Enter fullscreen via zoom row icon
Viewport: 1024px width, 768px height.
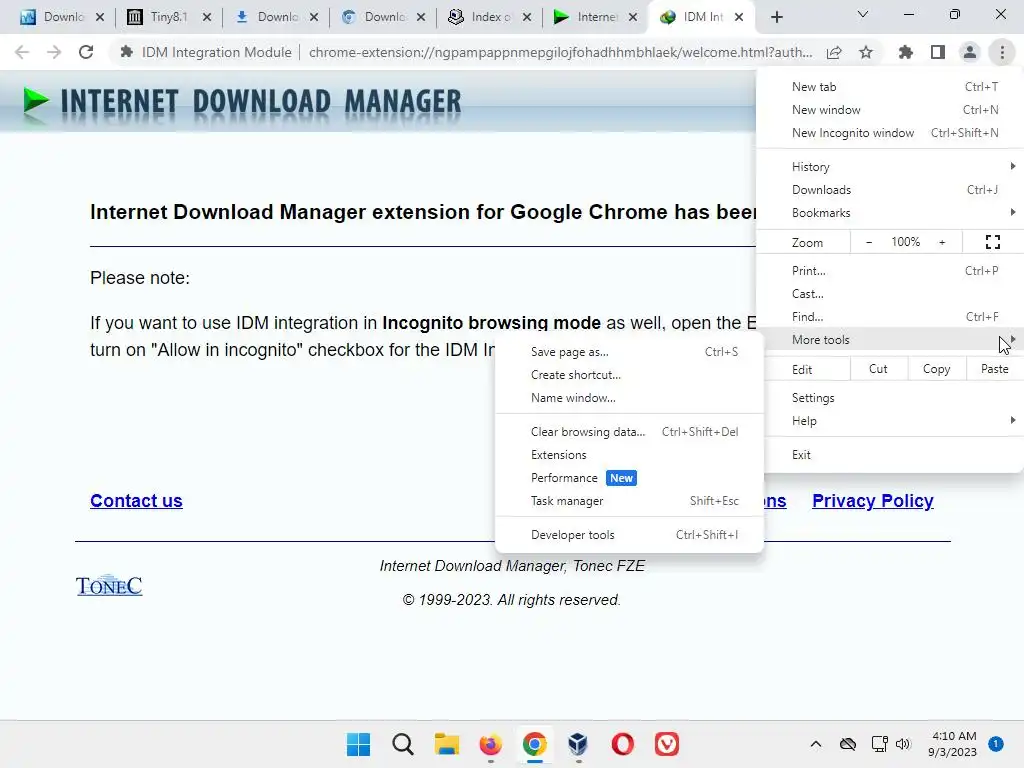[993, 242]
